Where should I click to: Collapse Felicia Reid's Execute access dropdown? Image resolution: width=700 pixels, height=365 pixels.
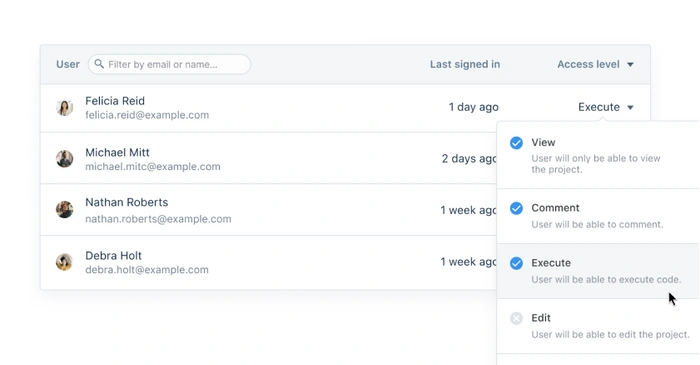pos(606,107)
